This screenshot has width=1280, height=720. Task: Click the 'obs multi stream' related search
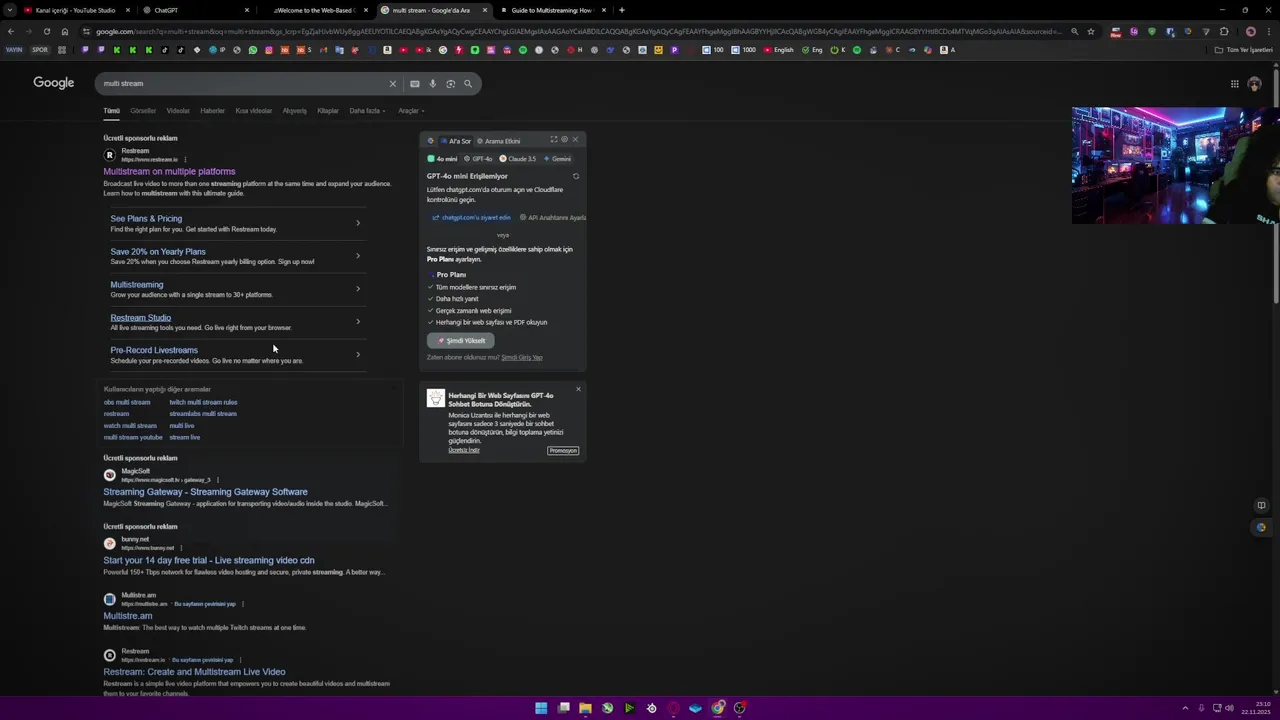127,403
